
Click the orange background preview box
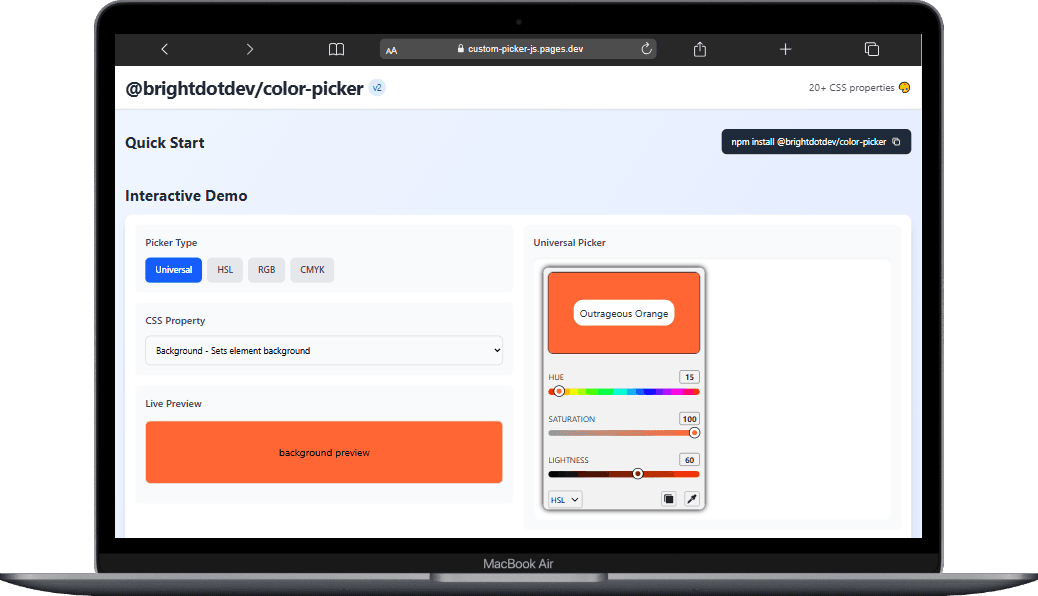point(324,452)
